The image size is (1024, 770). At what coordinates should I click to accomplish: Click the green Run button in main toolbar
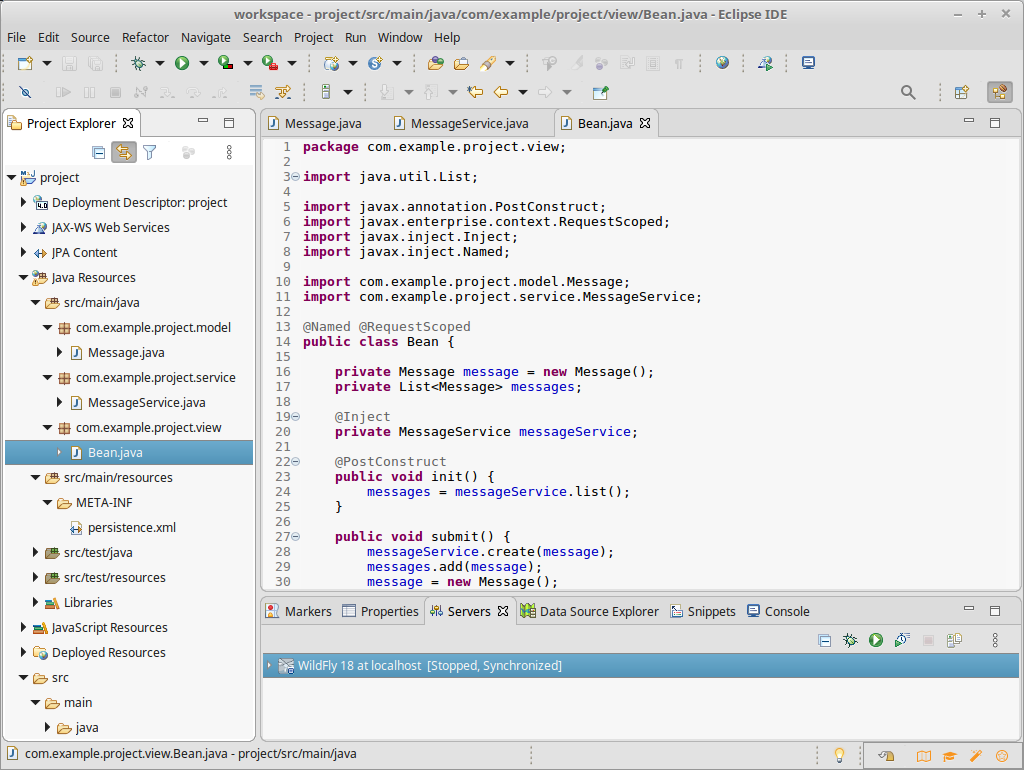[x=182, y=63]
